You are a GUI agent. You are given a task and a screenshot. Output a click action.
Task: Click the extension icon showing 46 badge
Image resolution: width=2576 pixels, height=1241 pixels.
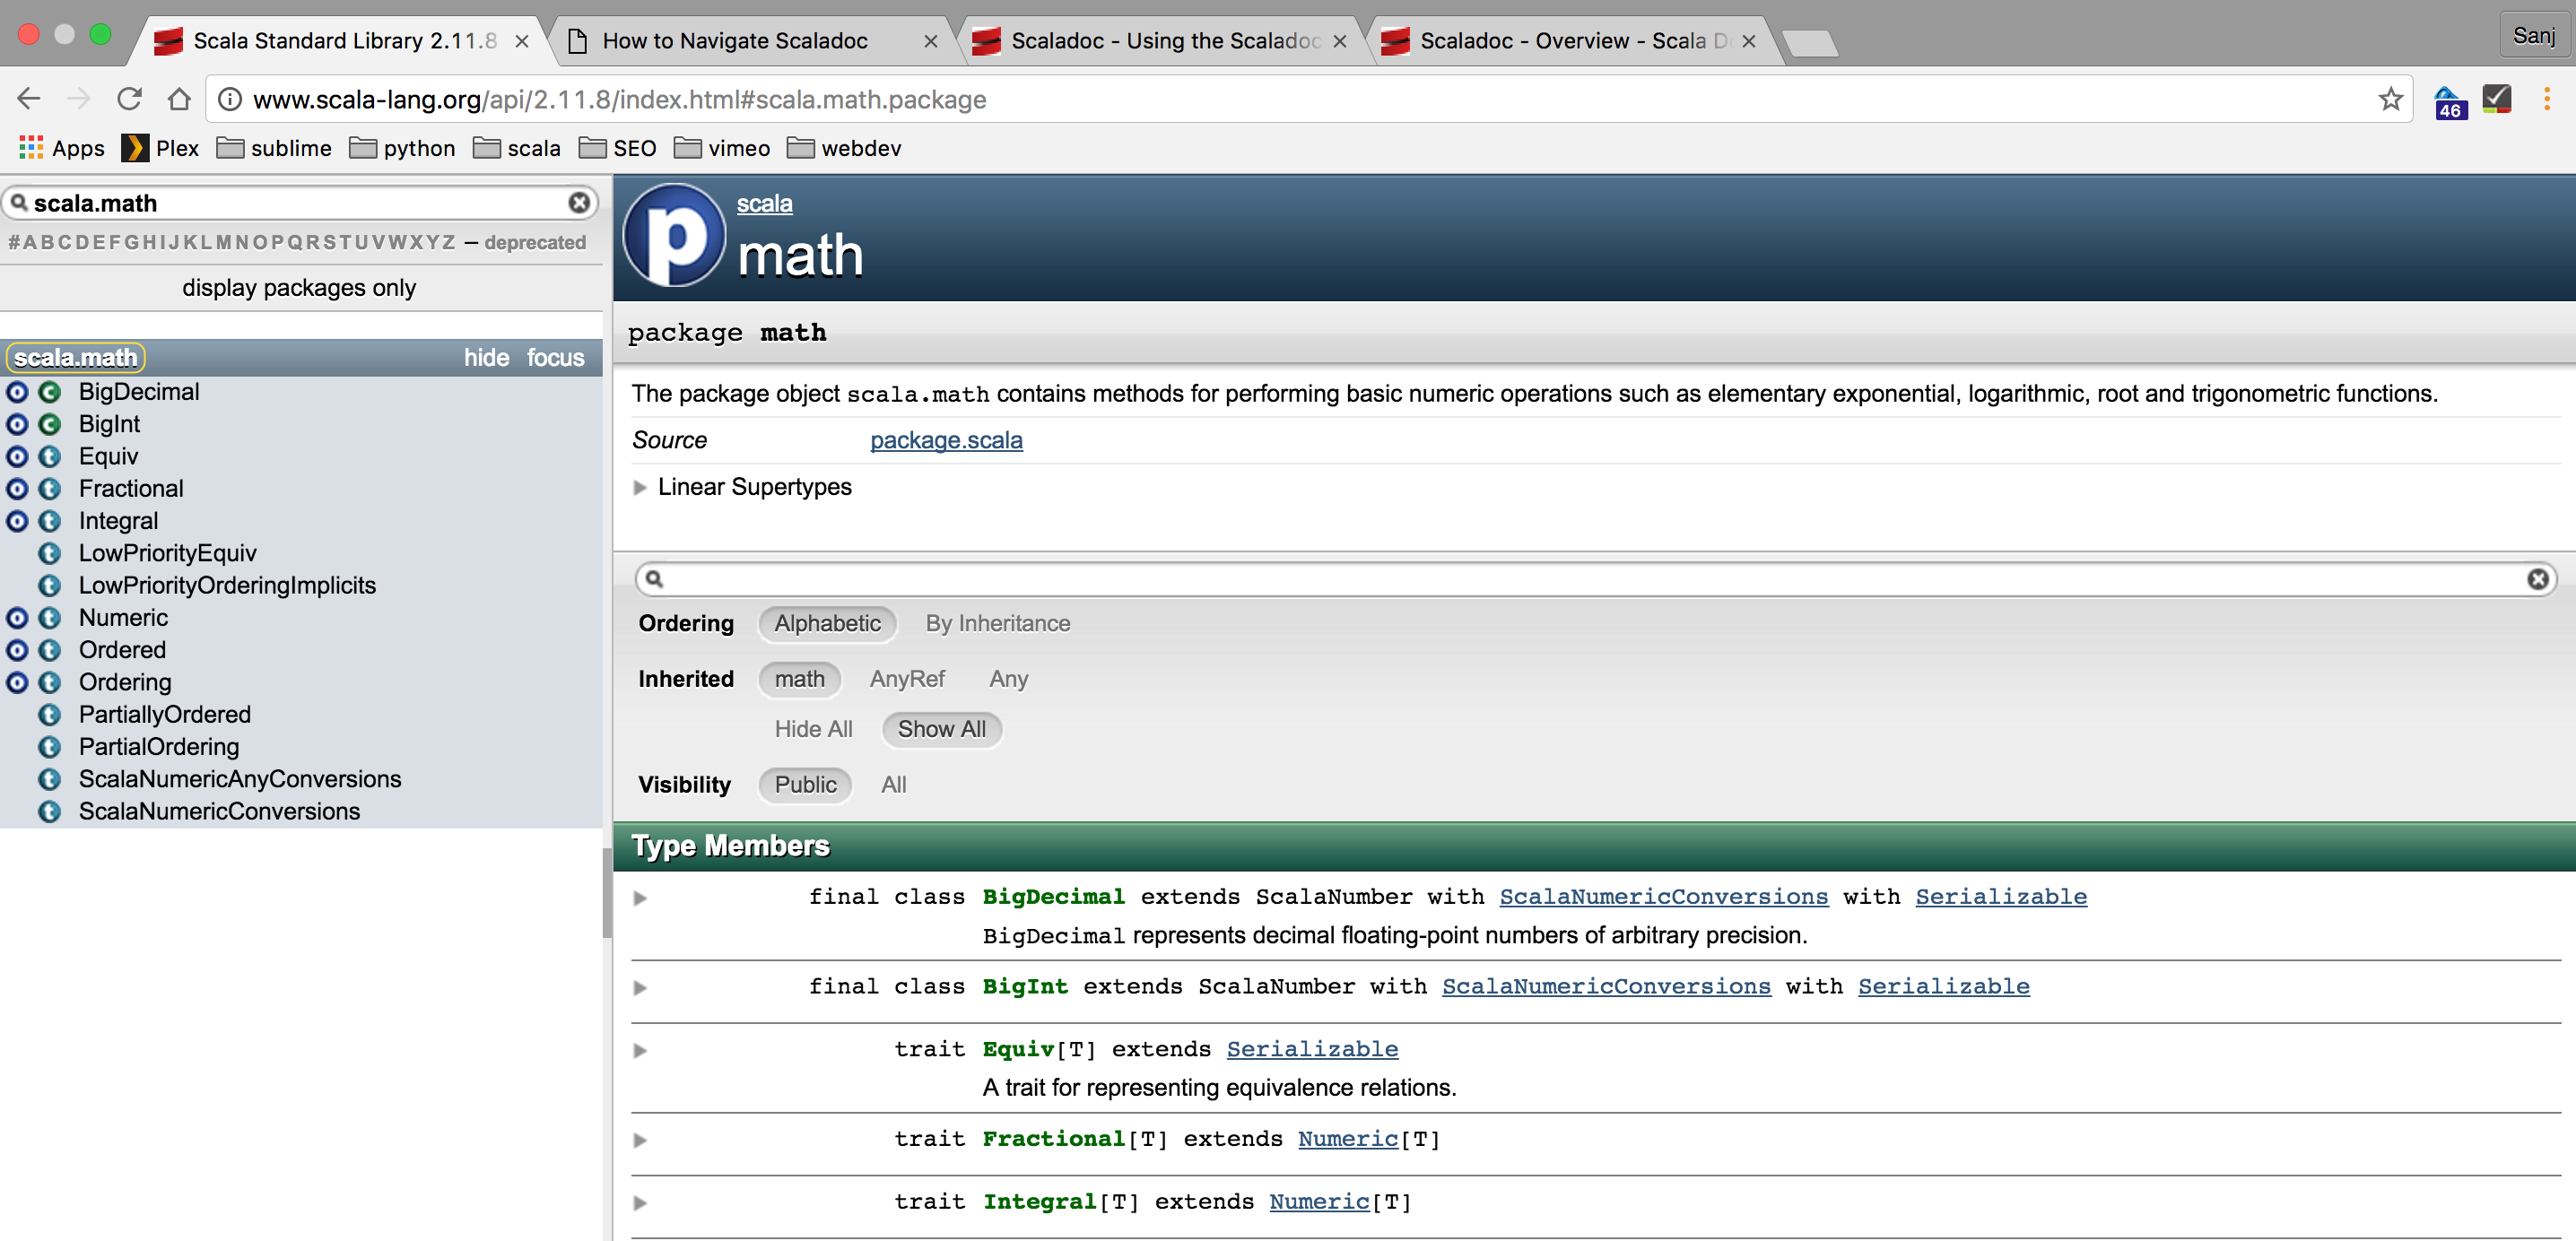[x=2449, y=99]
